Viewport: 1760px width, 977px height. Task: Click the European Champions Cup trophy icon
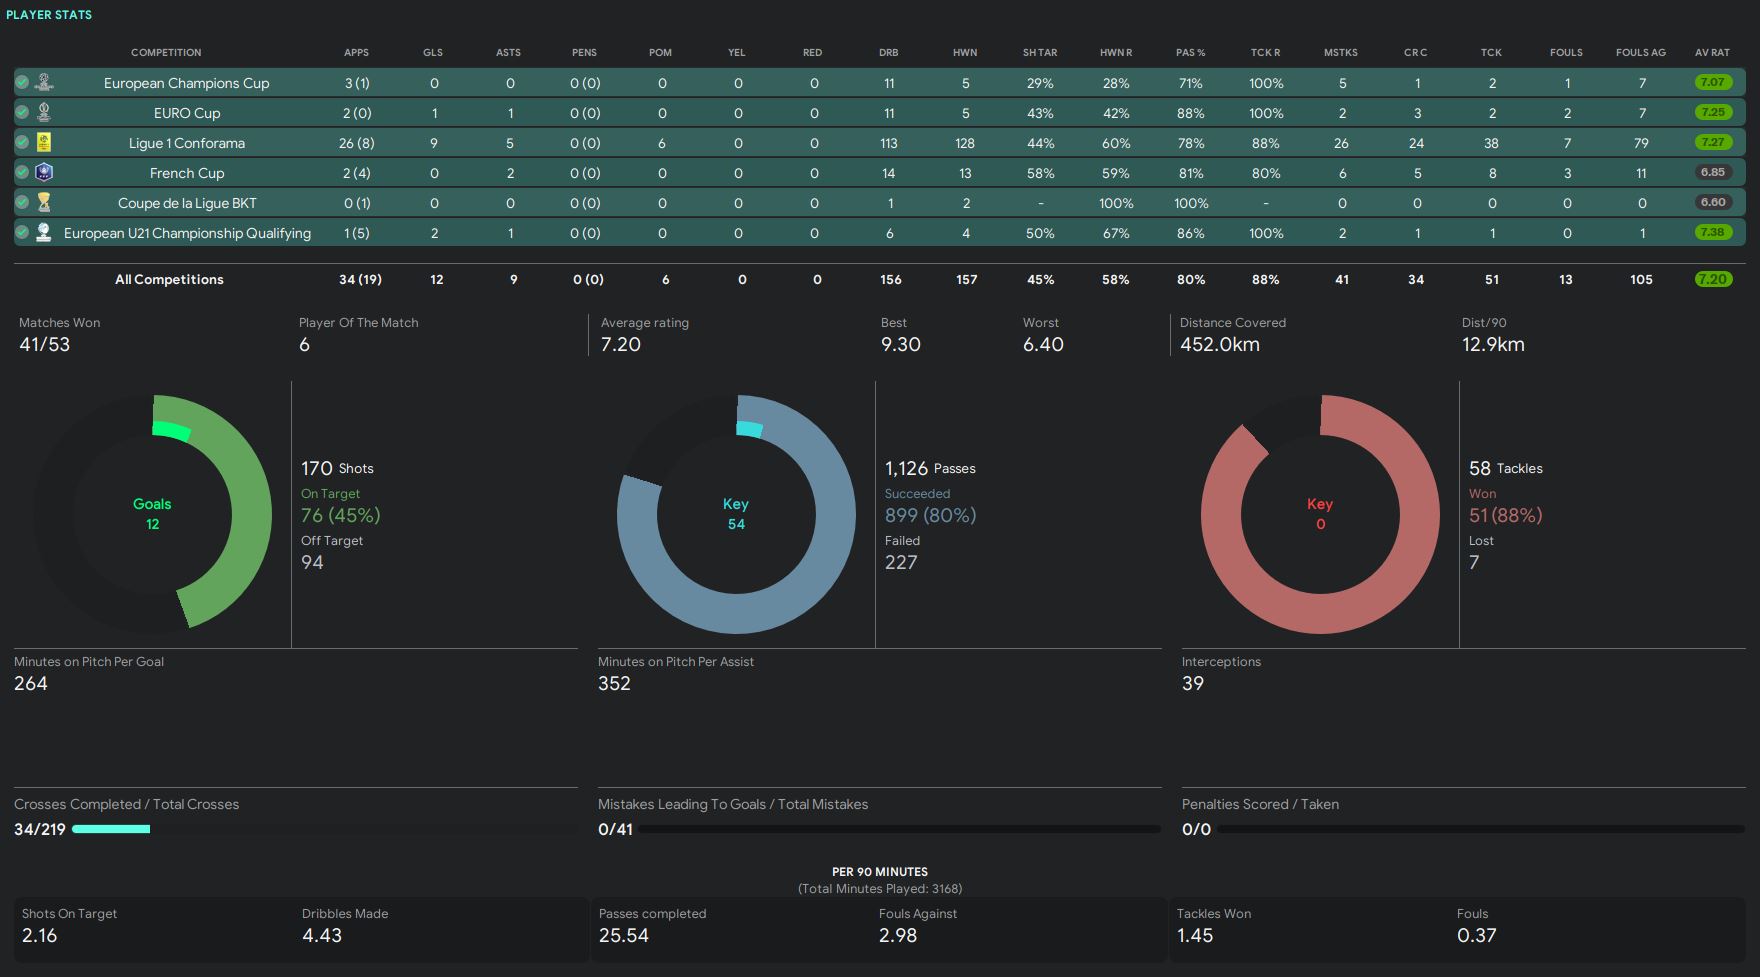(x=44, y=82)
